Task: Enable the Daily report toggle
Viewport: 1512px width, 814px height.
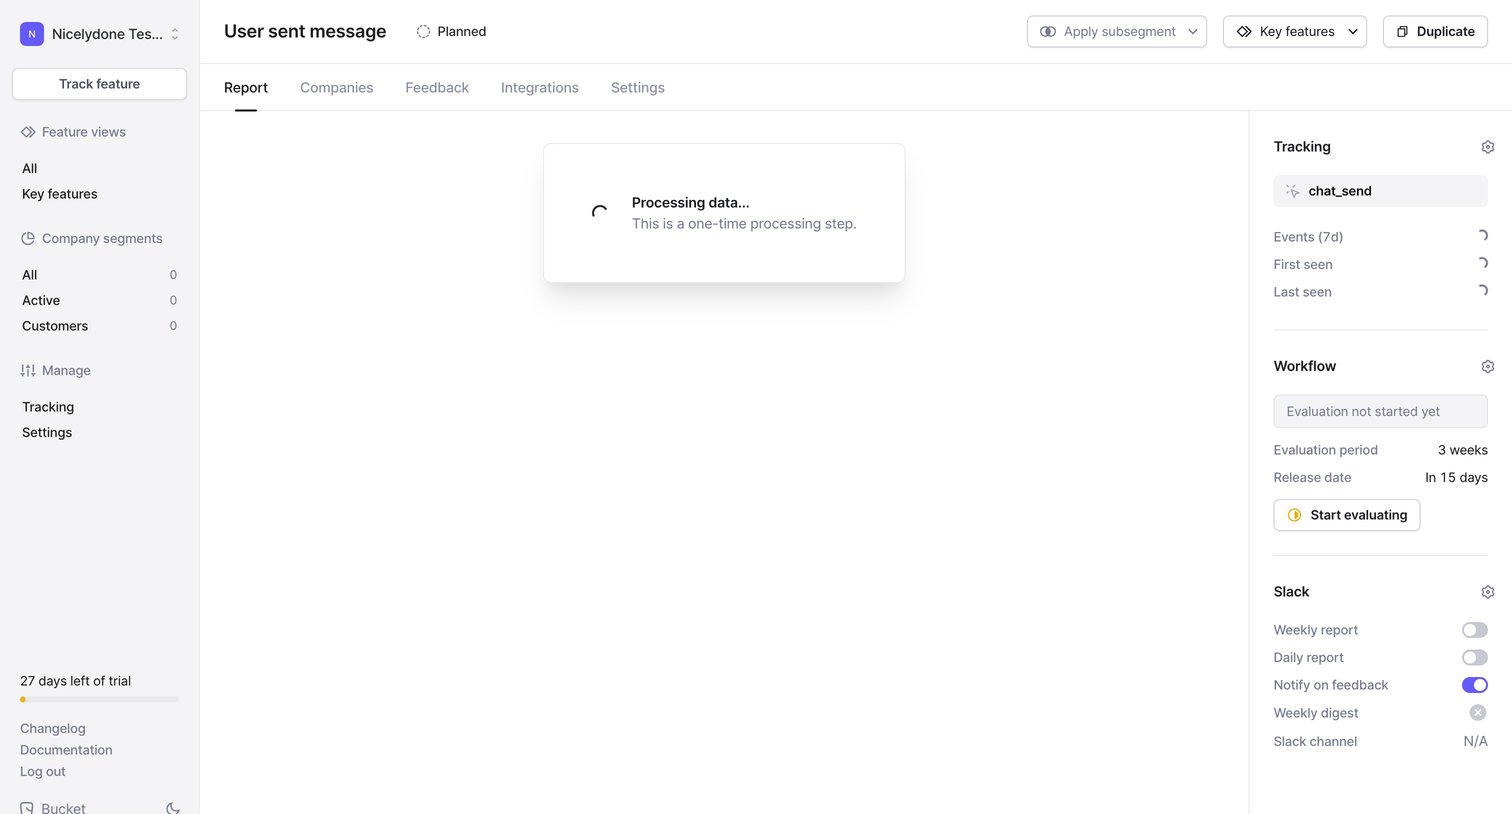Action: coord(1474,657)
